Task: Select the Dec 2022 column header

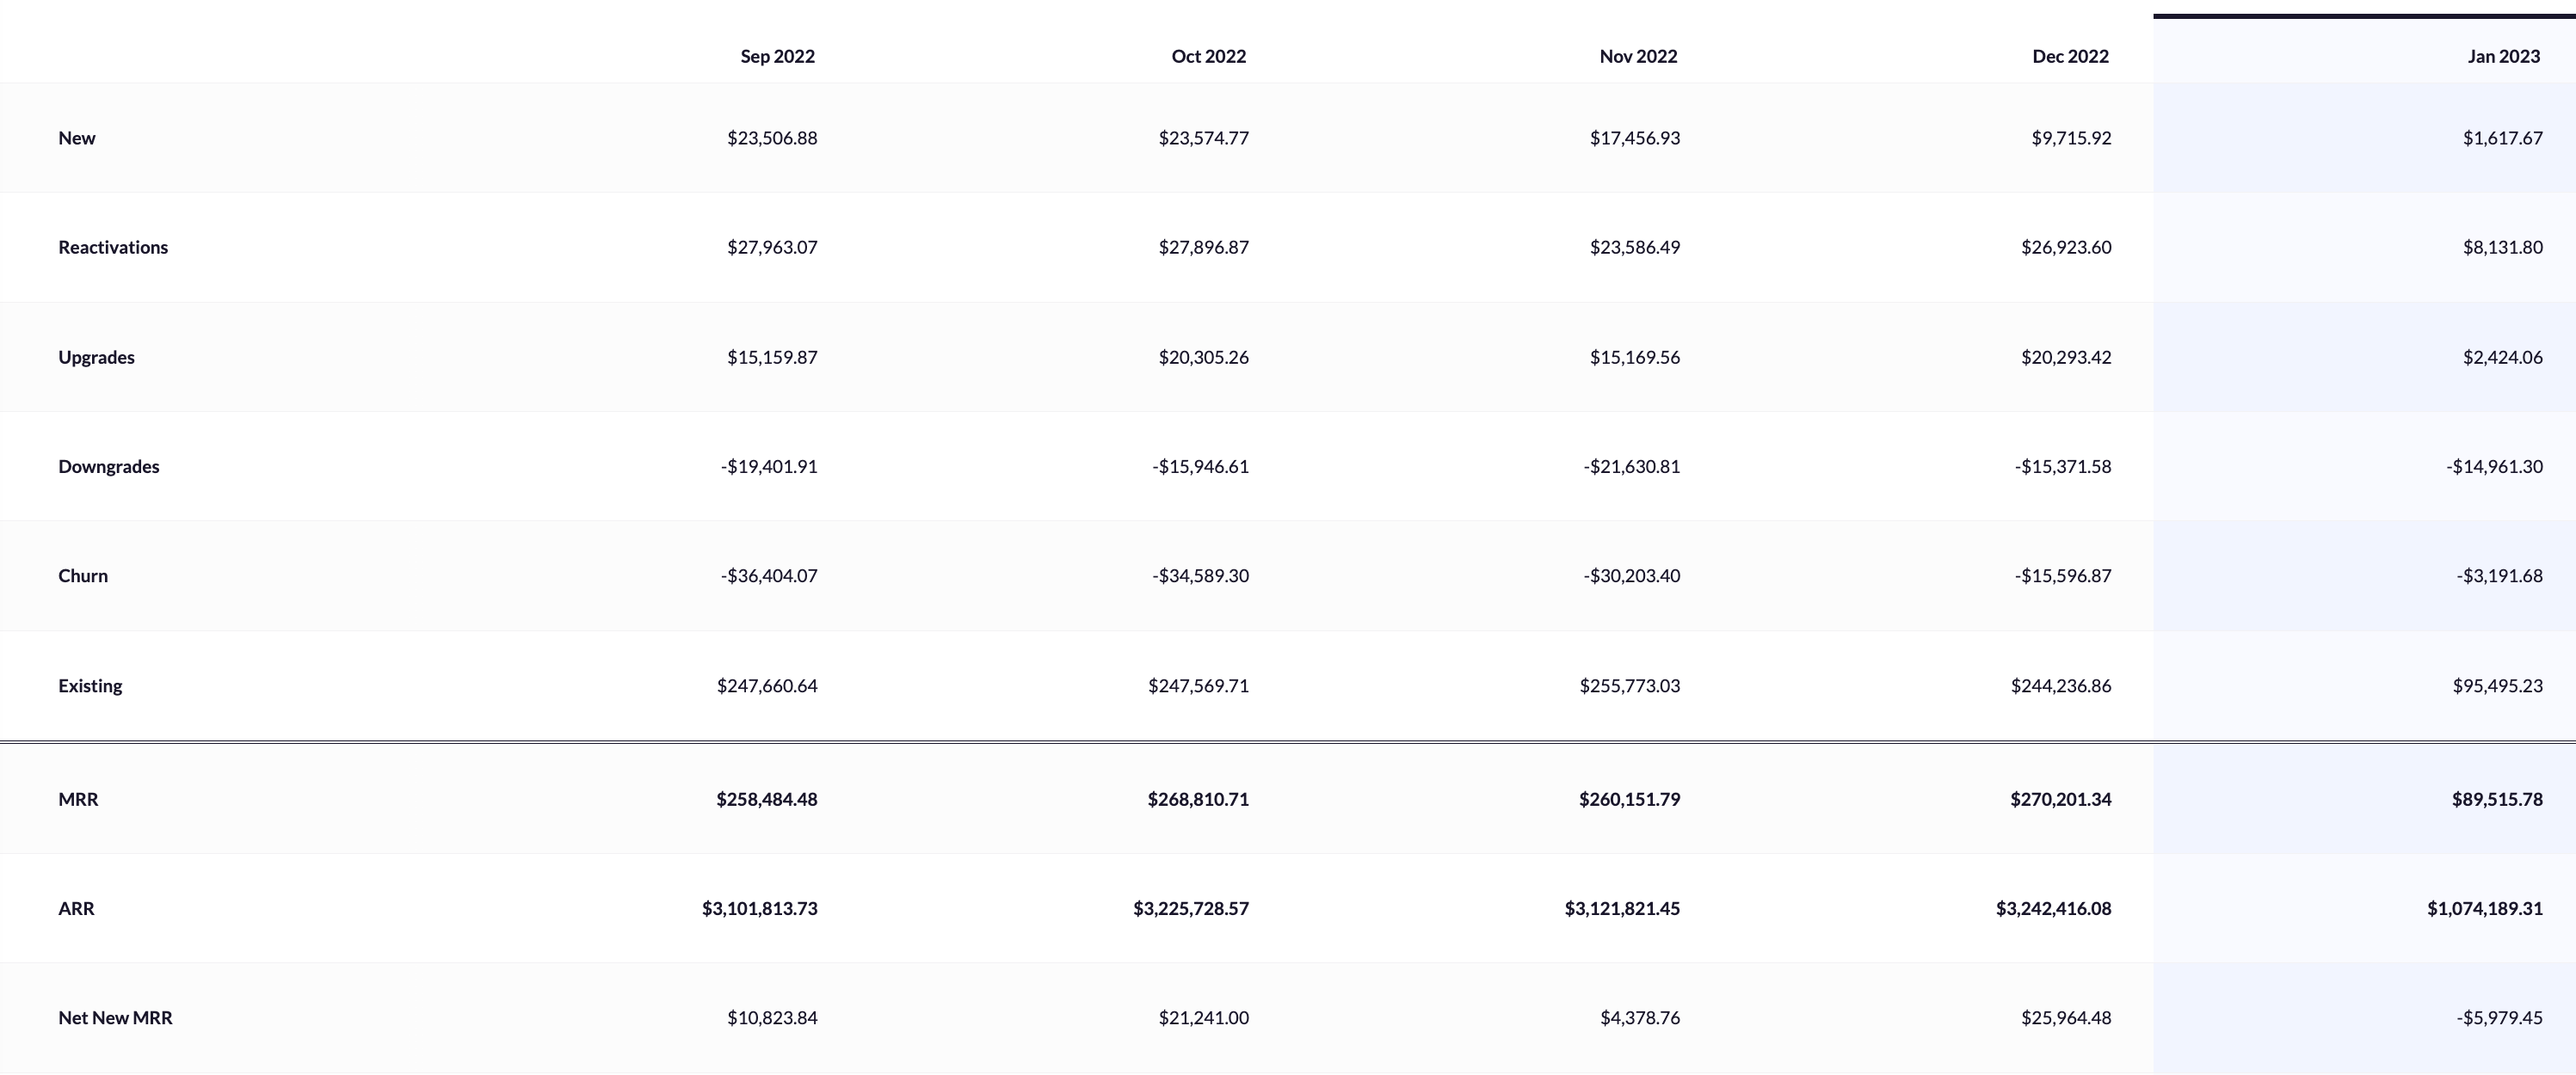Action: point(2070,56)
